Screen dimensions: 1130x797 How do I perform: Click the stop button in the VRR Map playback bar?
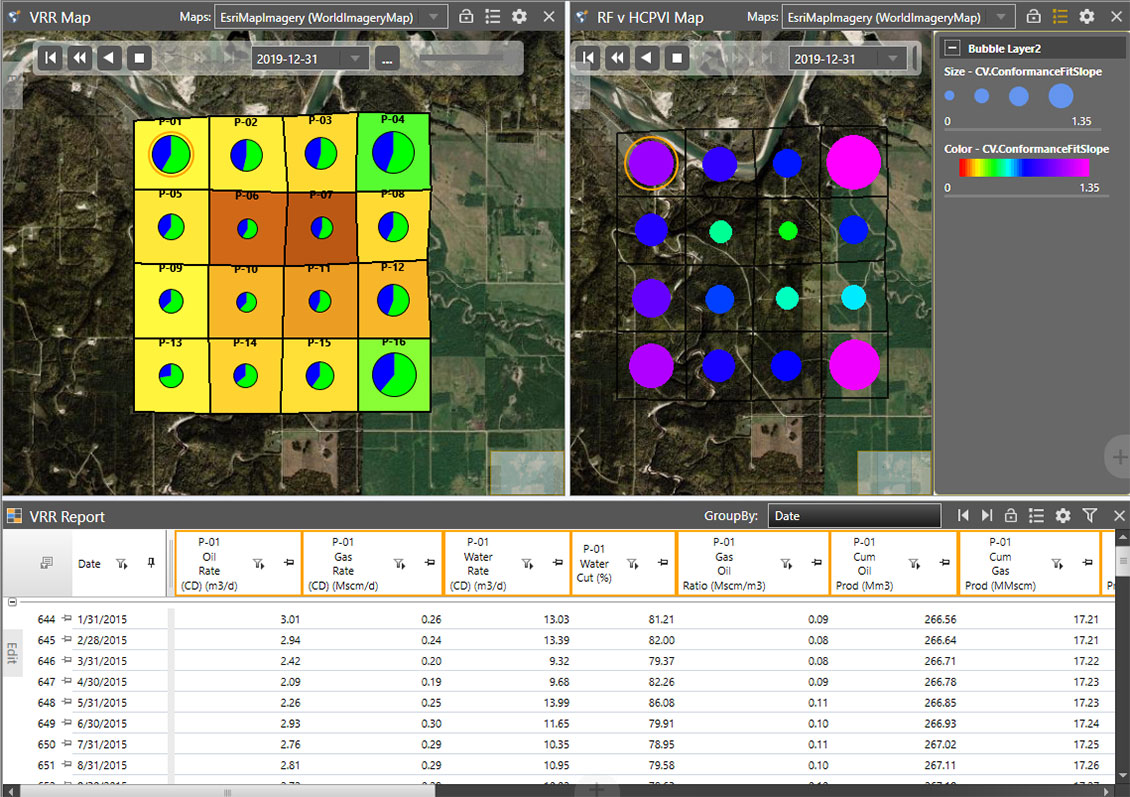[x=137, y=57]
